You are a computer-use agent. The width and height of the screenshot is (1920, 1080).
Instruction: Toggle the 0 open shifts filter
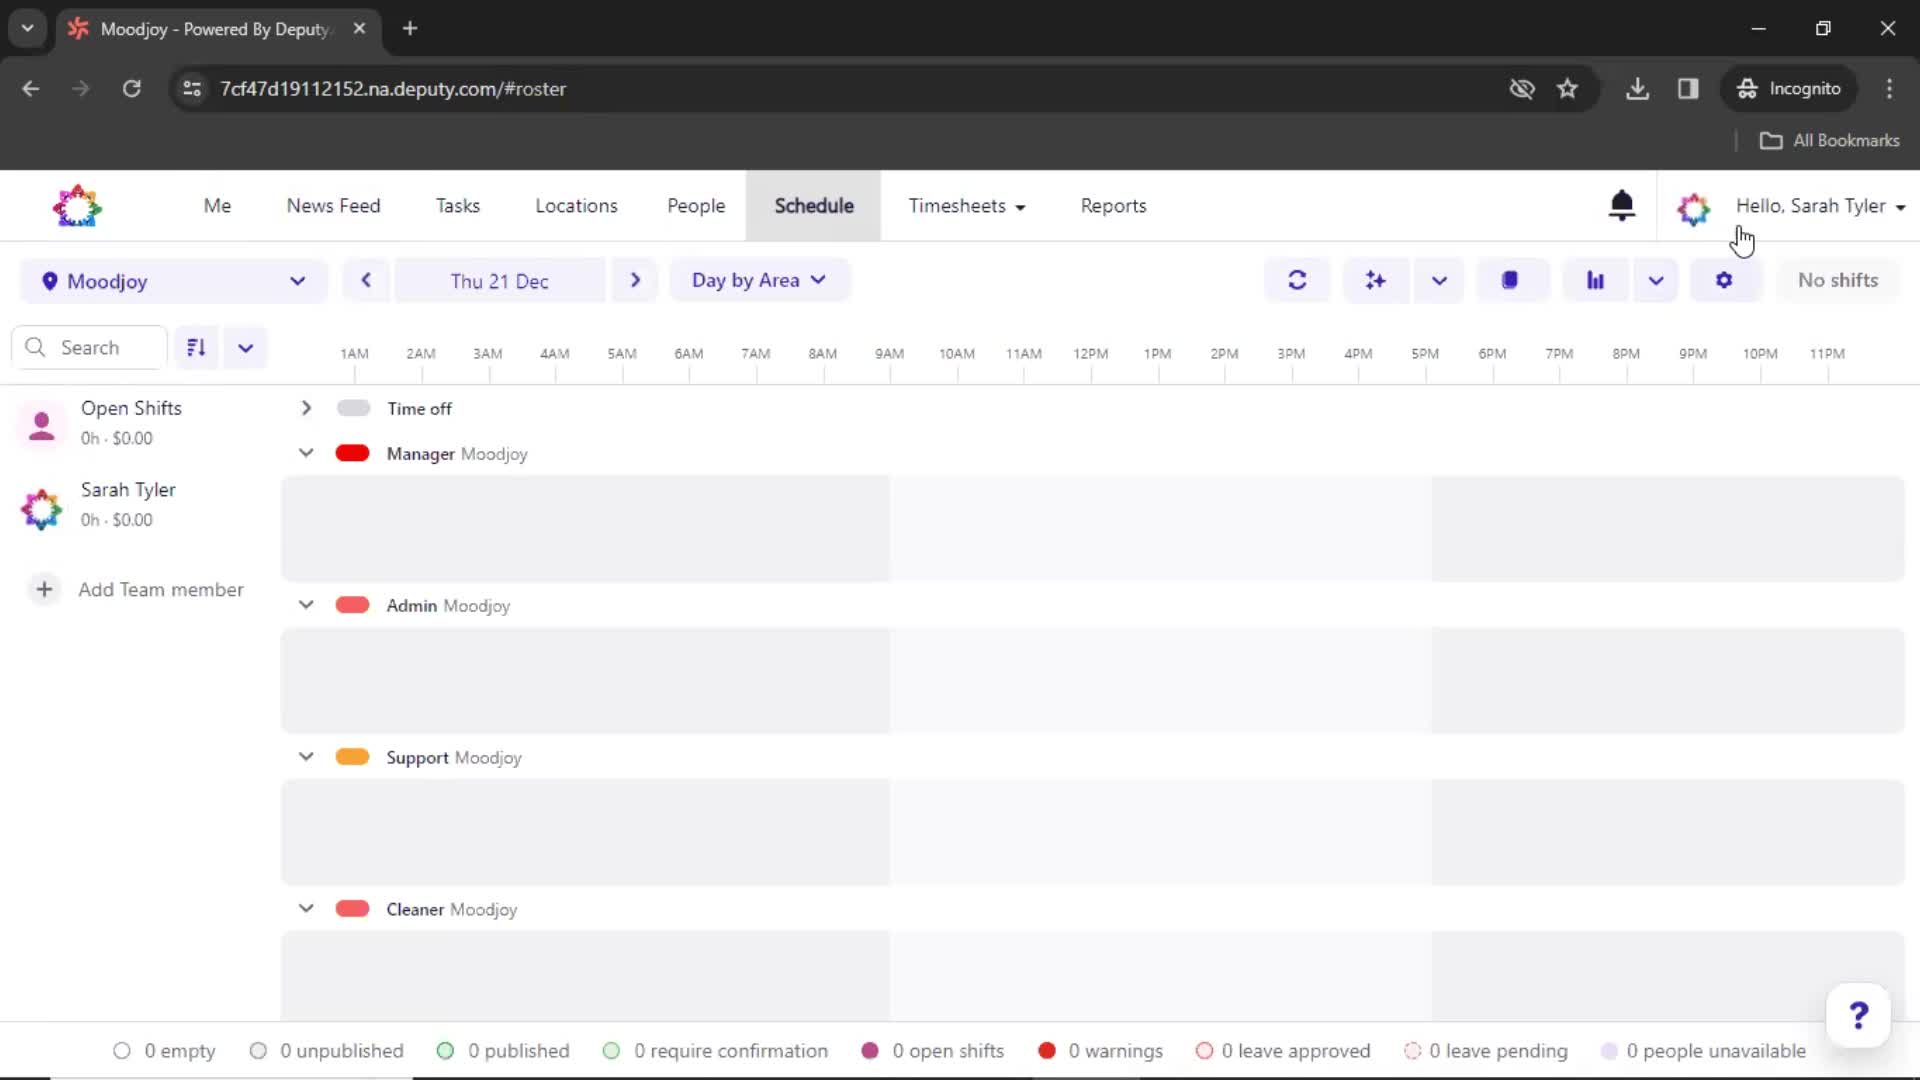[932, 1051]
